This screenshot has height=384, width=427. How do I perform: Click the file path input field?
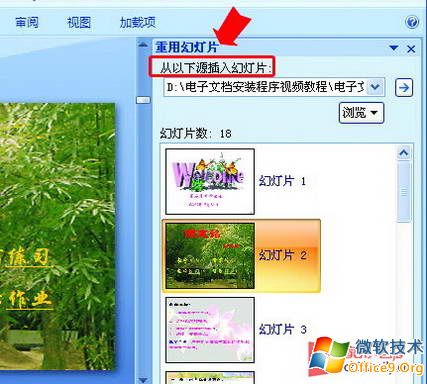tap(266, 87)
